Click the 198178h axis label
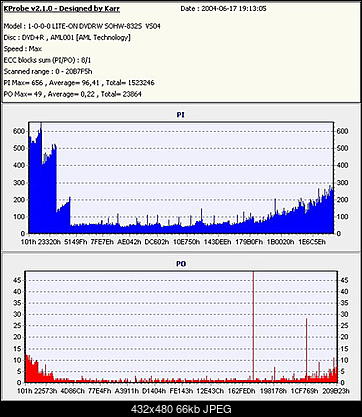The image size is (362, 417). (x=273, y=391)
